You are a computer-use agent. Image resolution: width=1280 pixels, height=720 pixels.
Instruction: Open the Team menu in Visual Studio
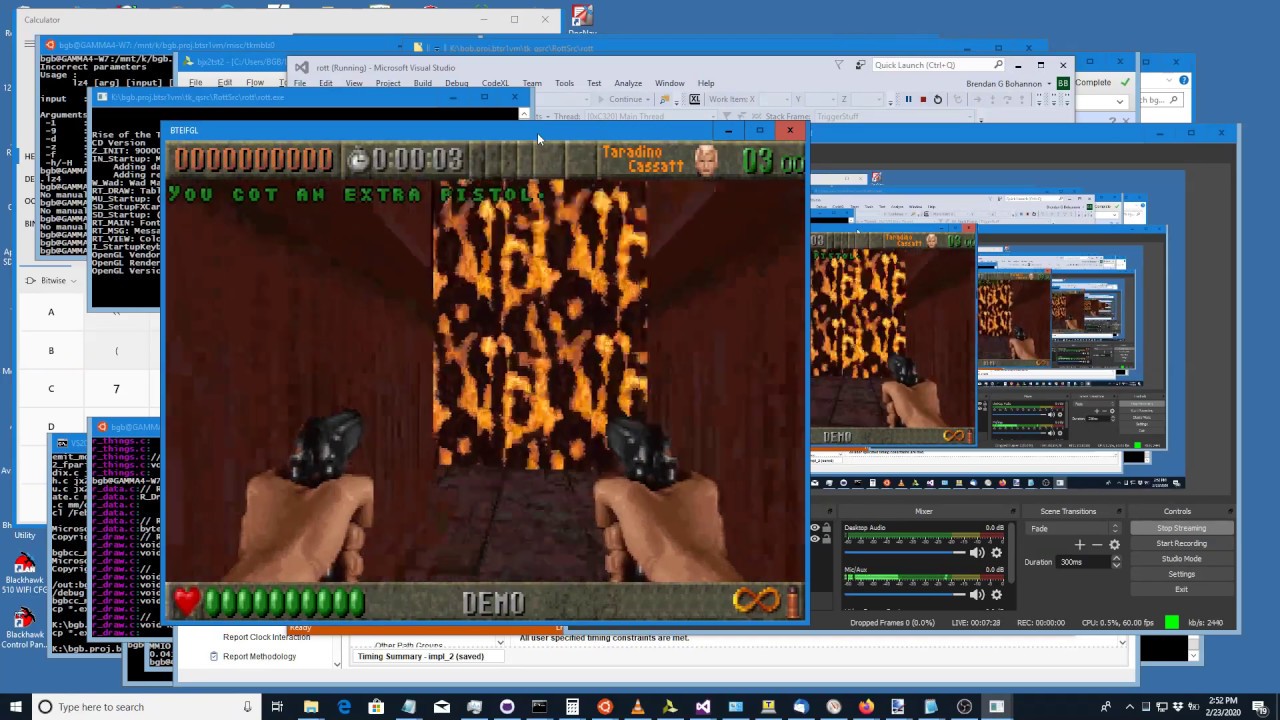(x=532, y=83)
